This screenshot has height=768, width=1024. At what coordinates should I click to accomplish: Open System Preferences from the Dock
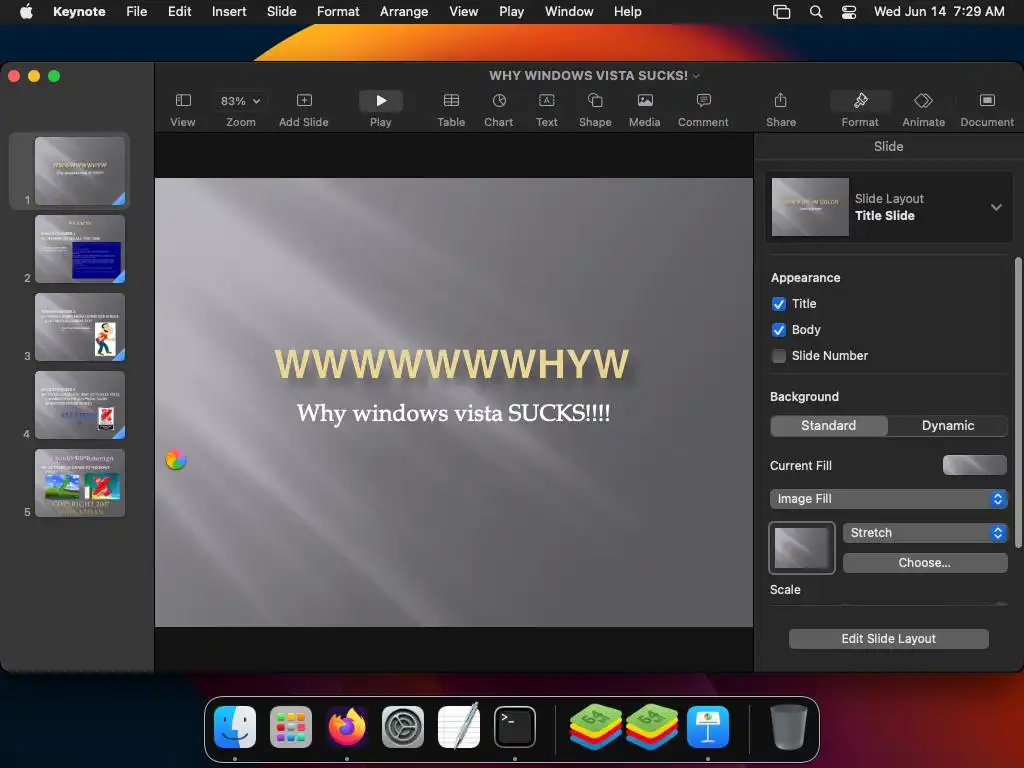point(403,726)
